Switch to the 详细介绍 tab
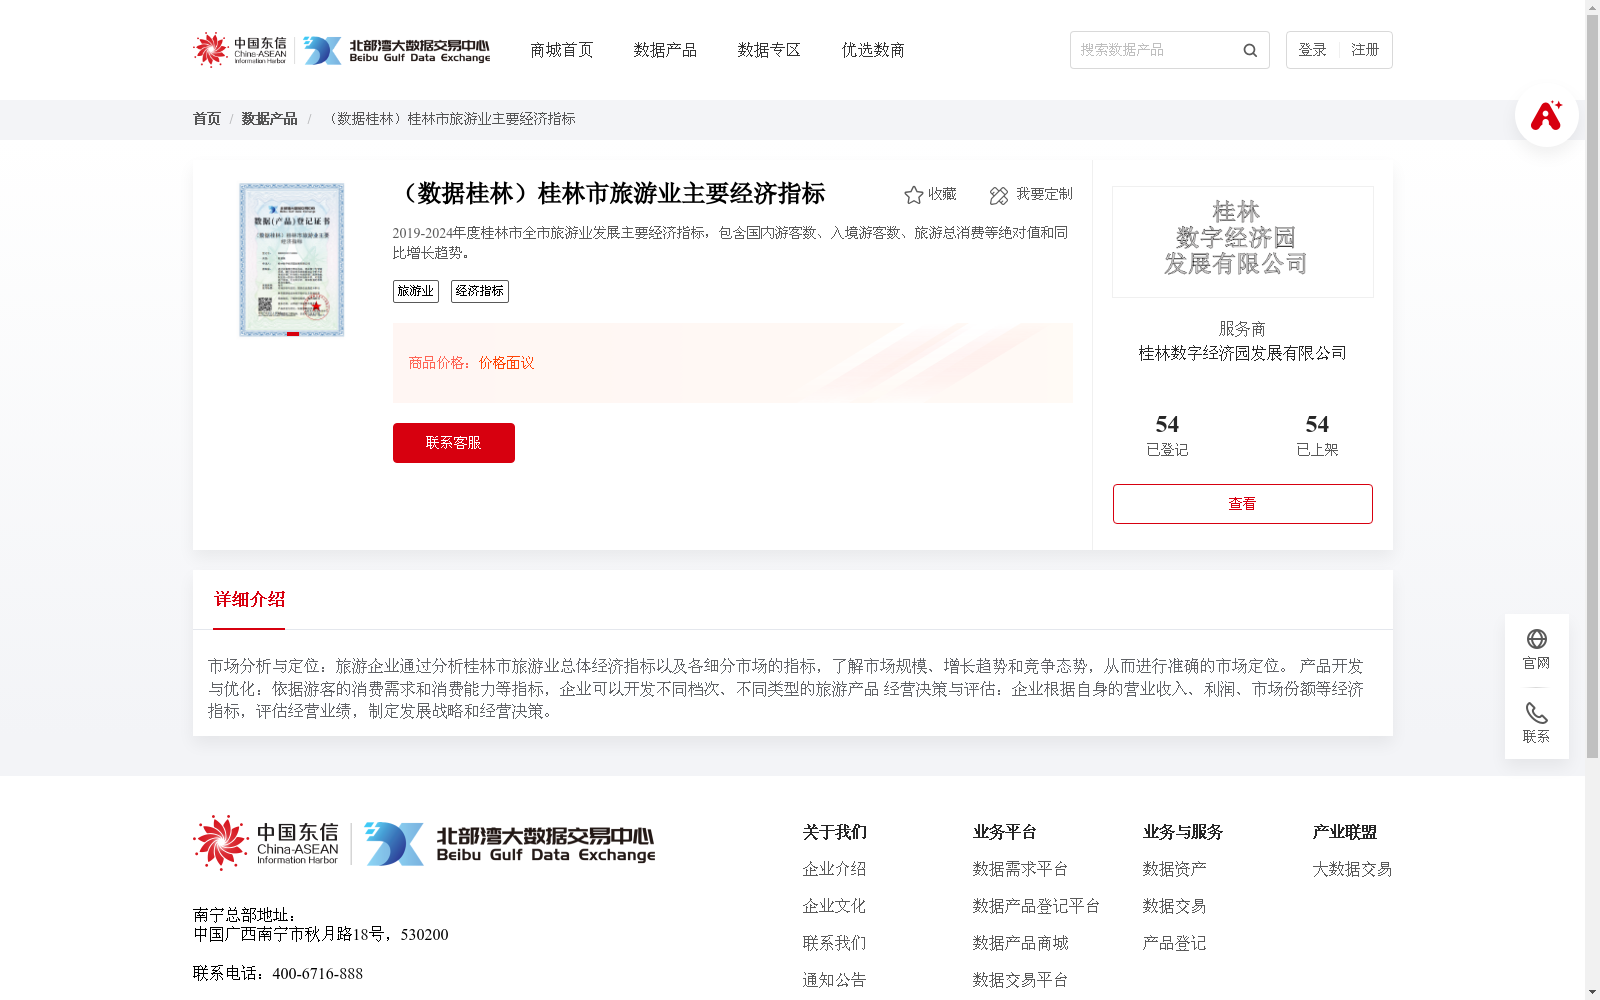 pyautogui.click(x=248, y=600)
